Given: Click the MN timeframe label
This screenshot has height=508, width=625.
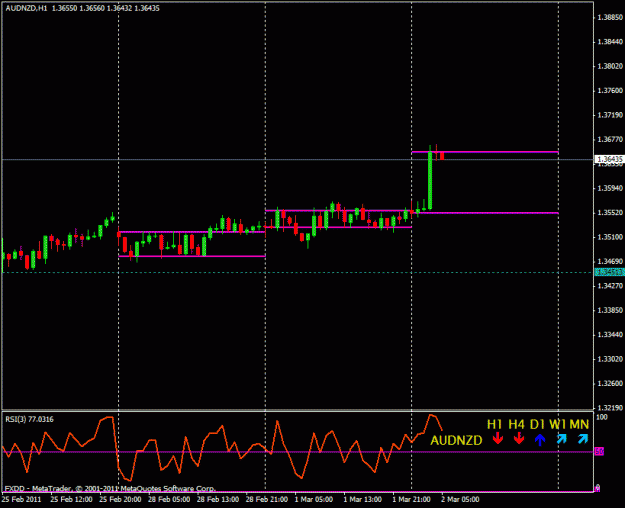Looking at the screenshot, I should coord(579,424).
